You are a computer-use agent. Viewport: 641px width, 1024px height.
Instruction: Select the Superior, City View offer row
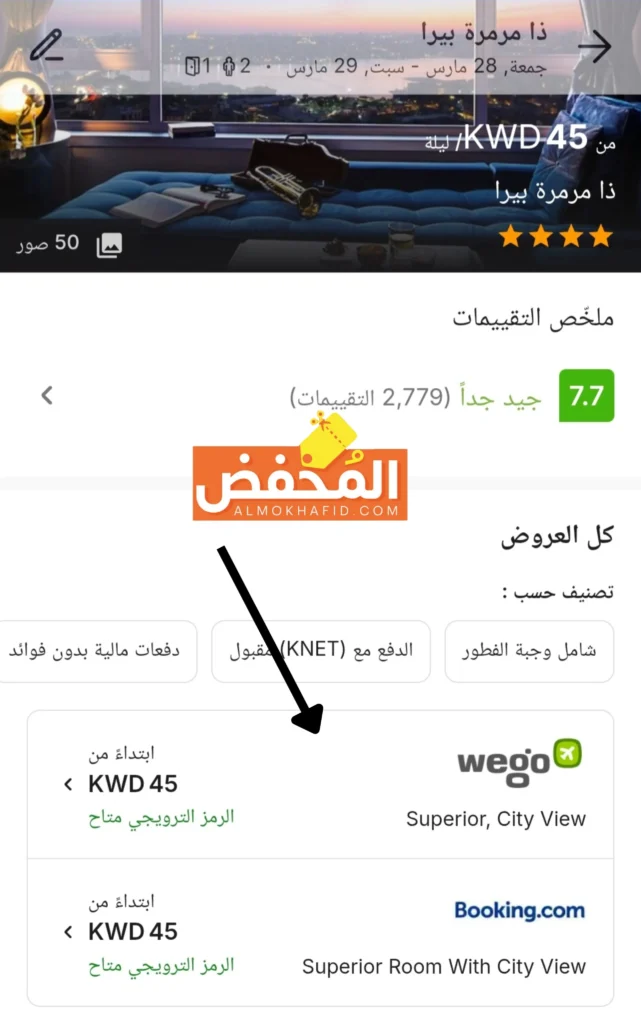[x=320, y=784]
